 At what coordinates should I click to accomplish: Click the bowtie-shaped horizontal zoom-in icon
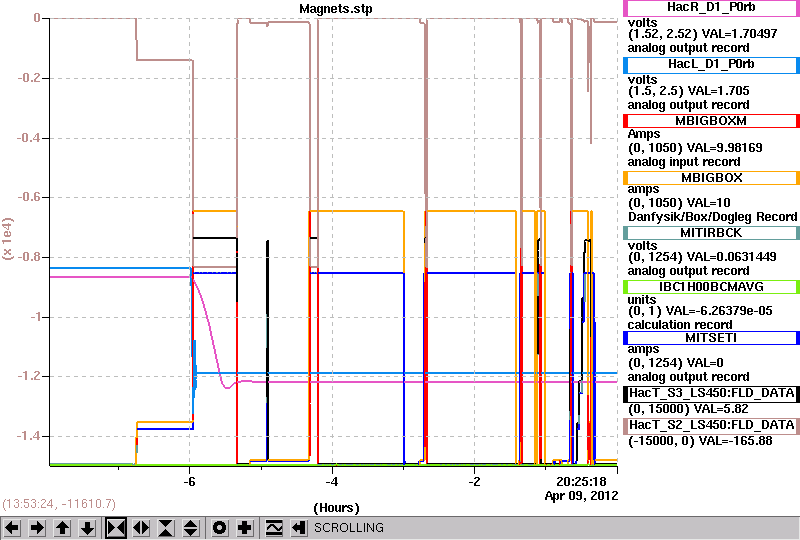[116, 528]
